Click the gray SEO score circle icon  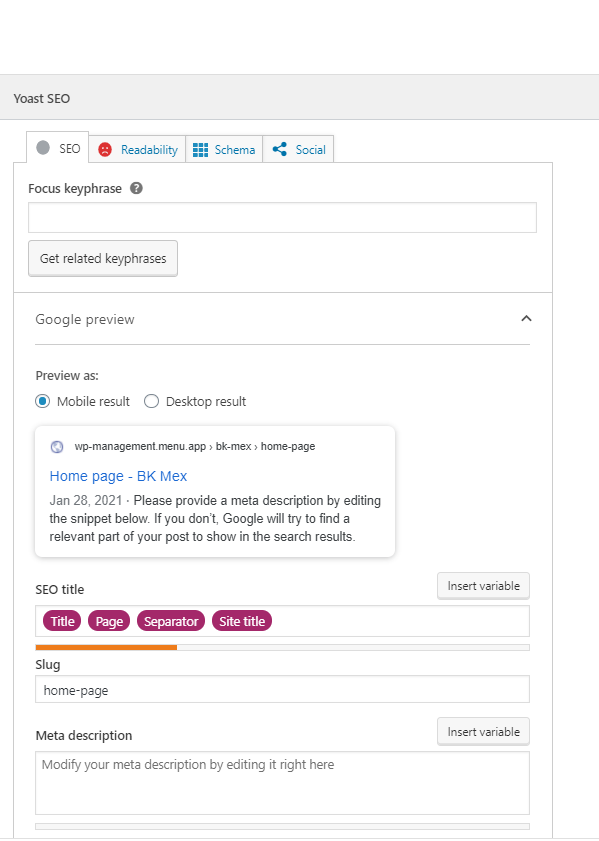[x=43, y=148]
